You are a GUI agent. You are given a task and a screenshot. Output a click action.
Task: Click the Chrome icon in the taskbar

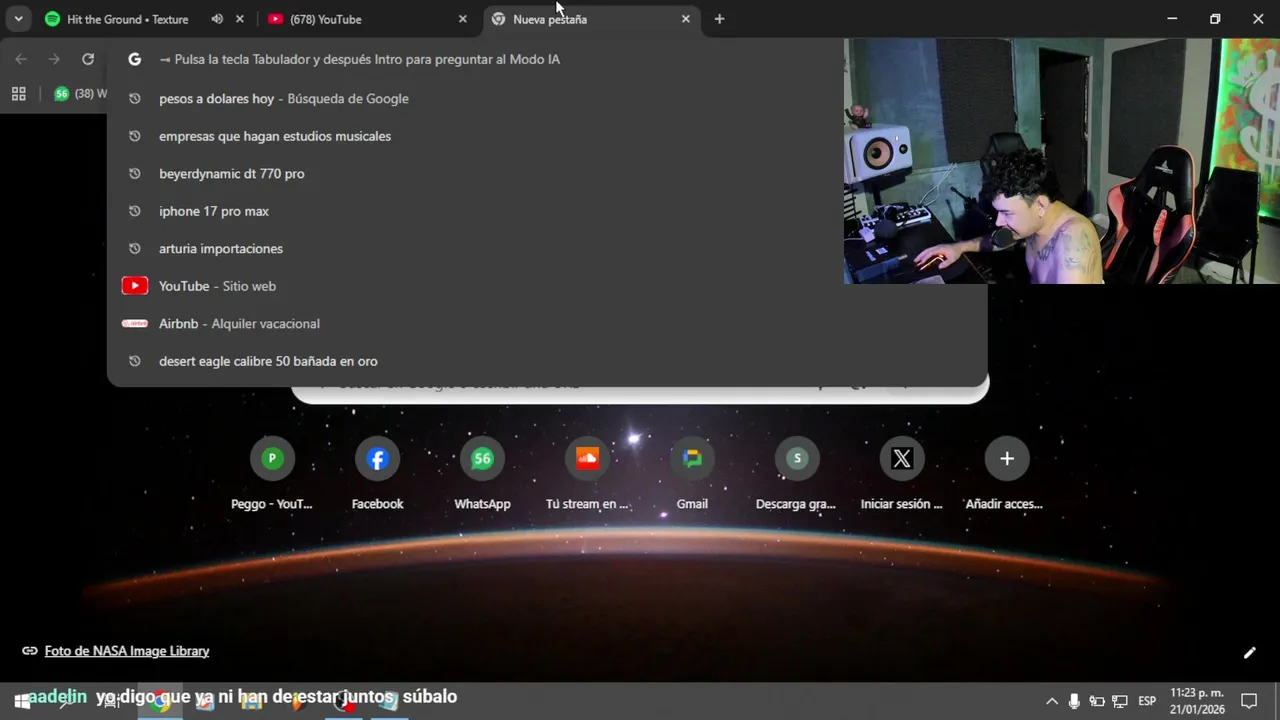pyautogui.click(x=160, y=701)
